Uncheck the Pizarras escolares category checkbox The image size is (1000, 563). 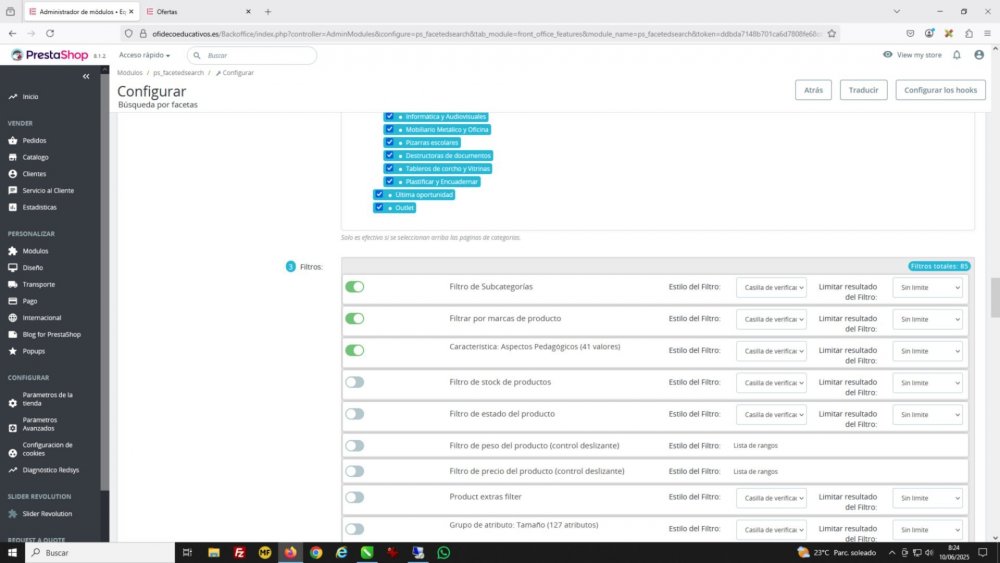(x=390, y=142)
